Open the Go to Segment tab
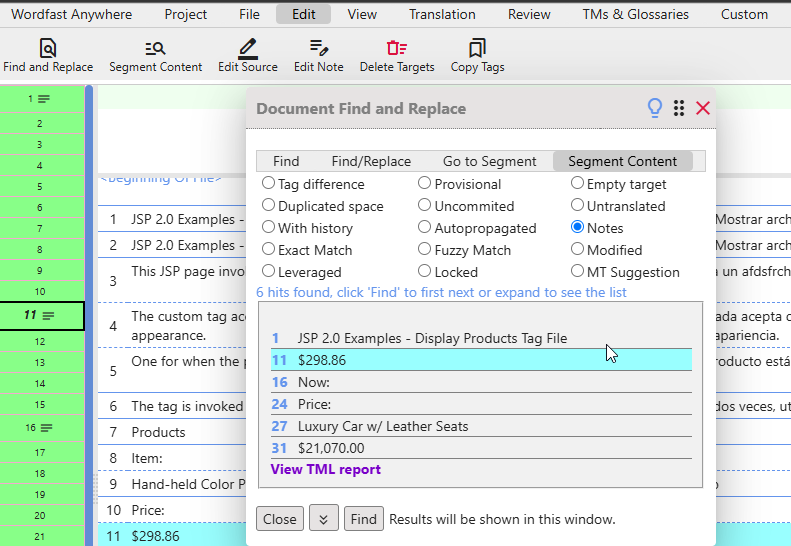The height and width of the screenshot is (546, 791). tap(489, 161)
